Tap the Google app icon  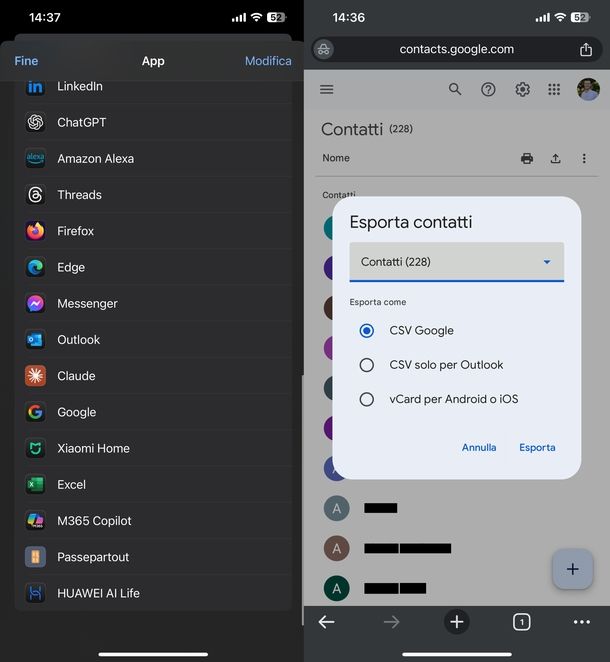click(35, 412)
